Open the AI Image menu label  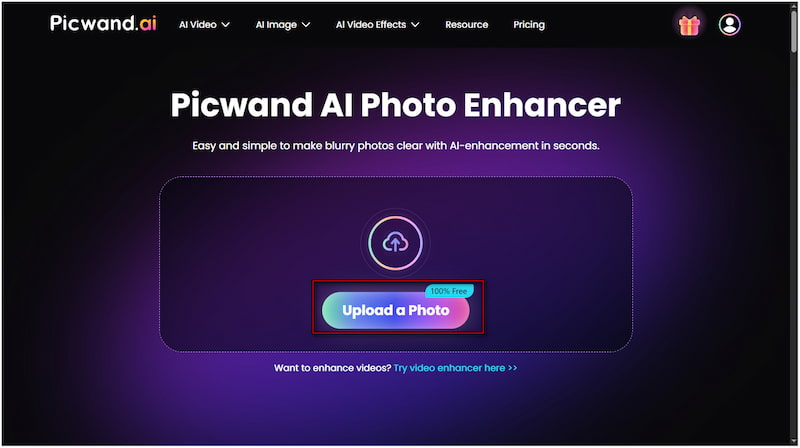(276, 24)
